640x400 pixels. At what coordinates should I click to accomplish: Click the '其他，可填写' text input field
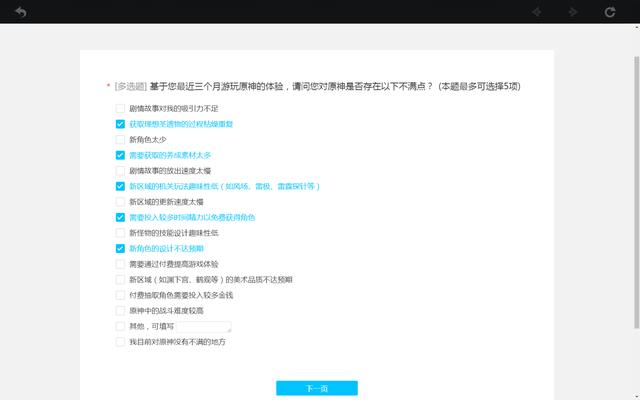click(x=204, y=327)
